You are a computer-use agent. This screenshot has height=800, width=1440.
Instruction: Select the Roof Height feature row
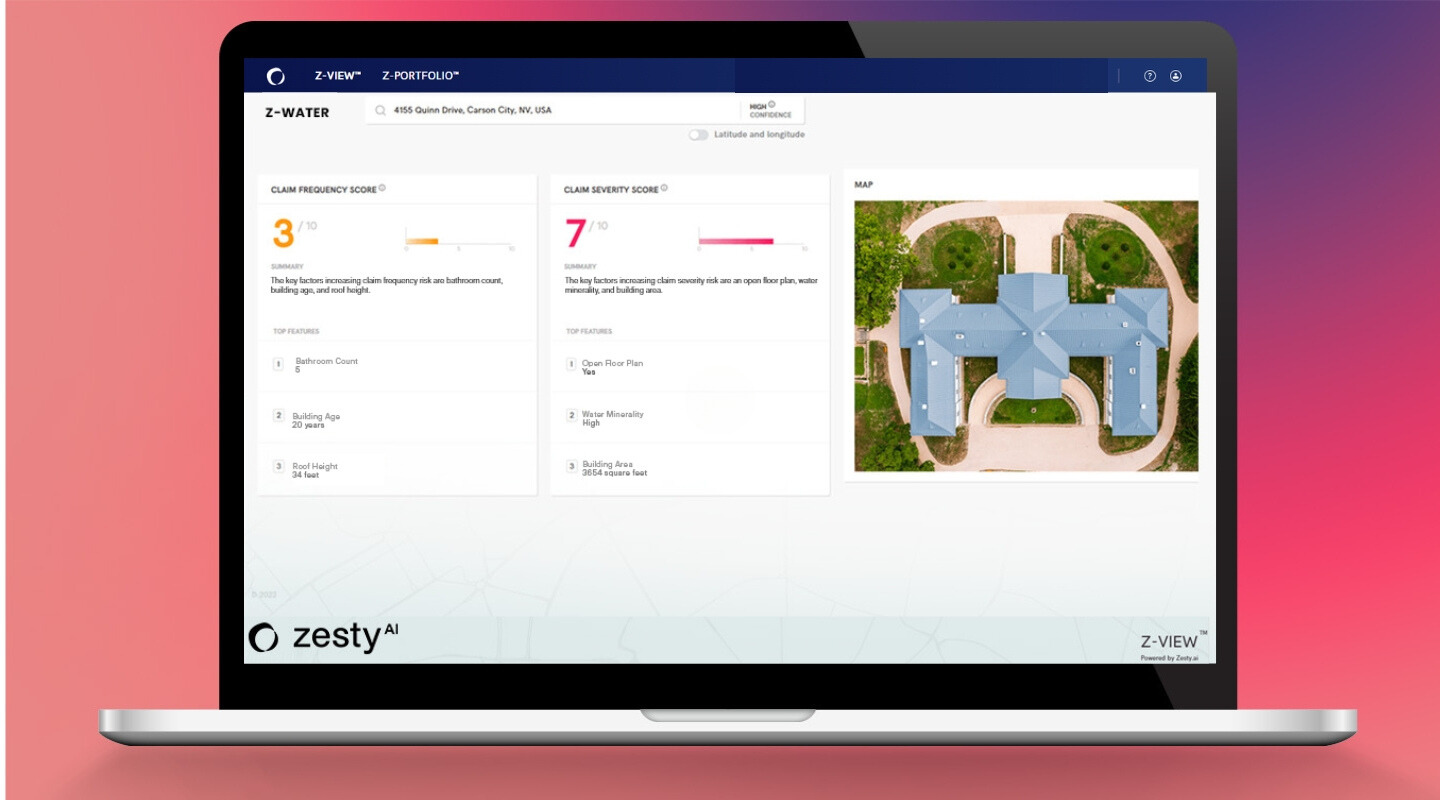[x=397, y=470]
